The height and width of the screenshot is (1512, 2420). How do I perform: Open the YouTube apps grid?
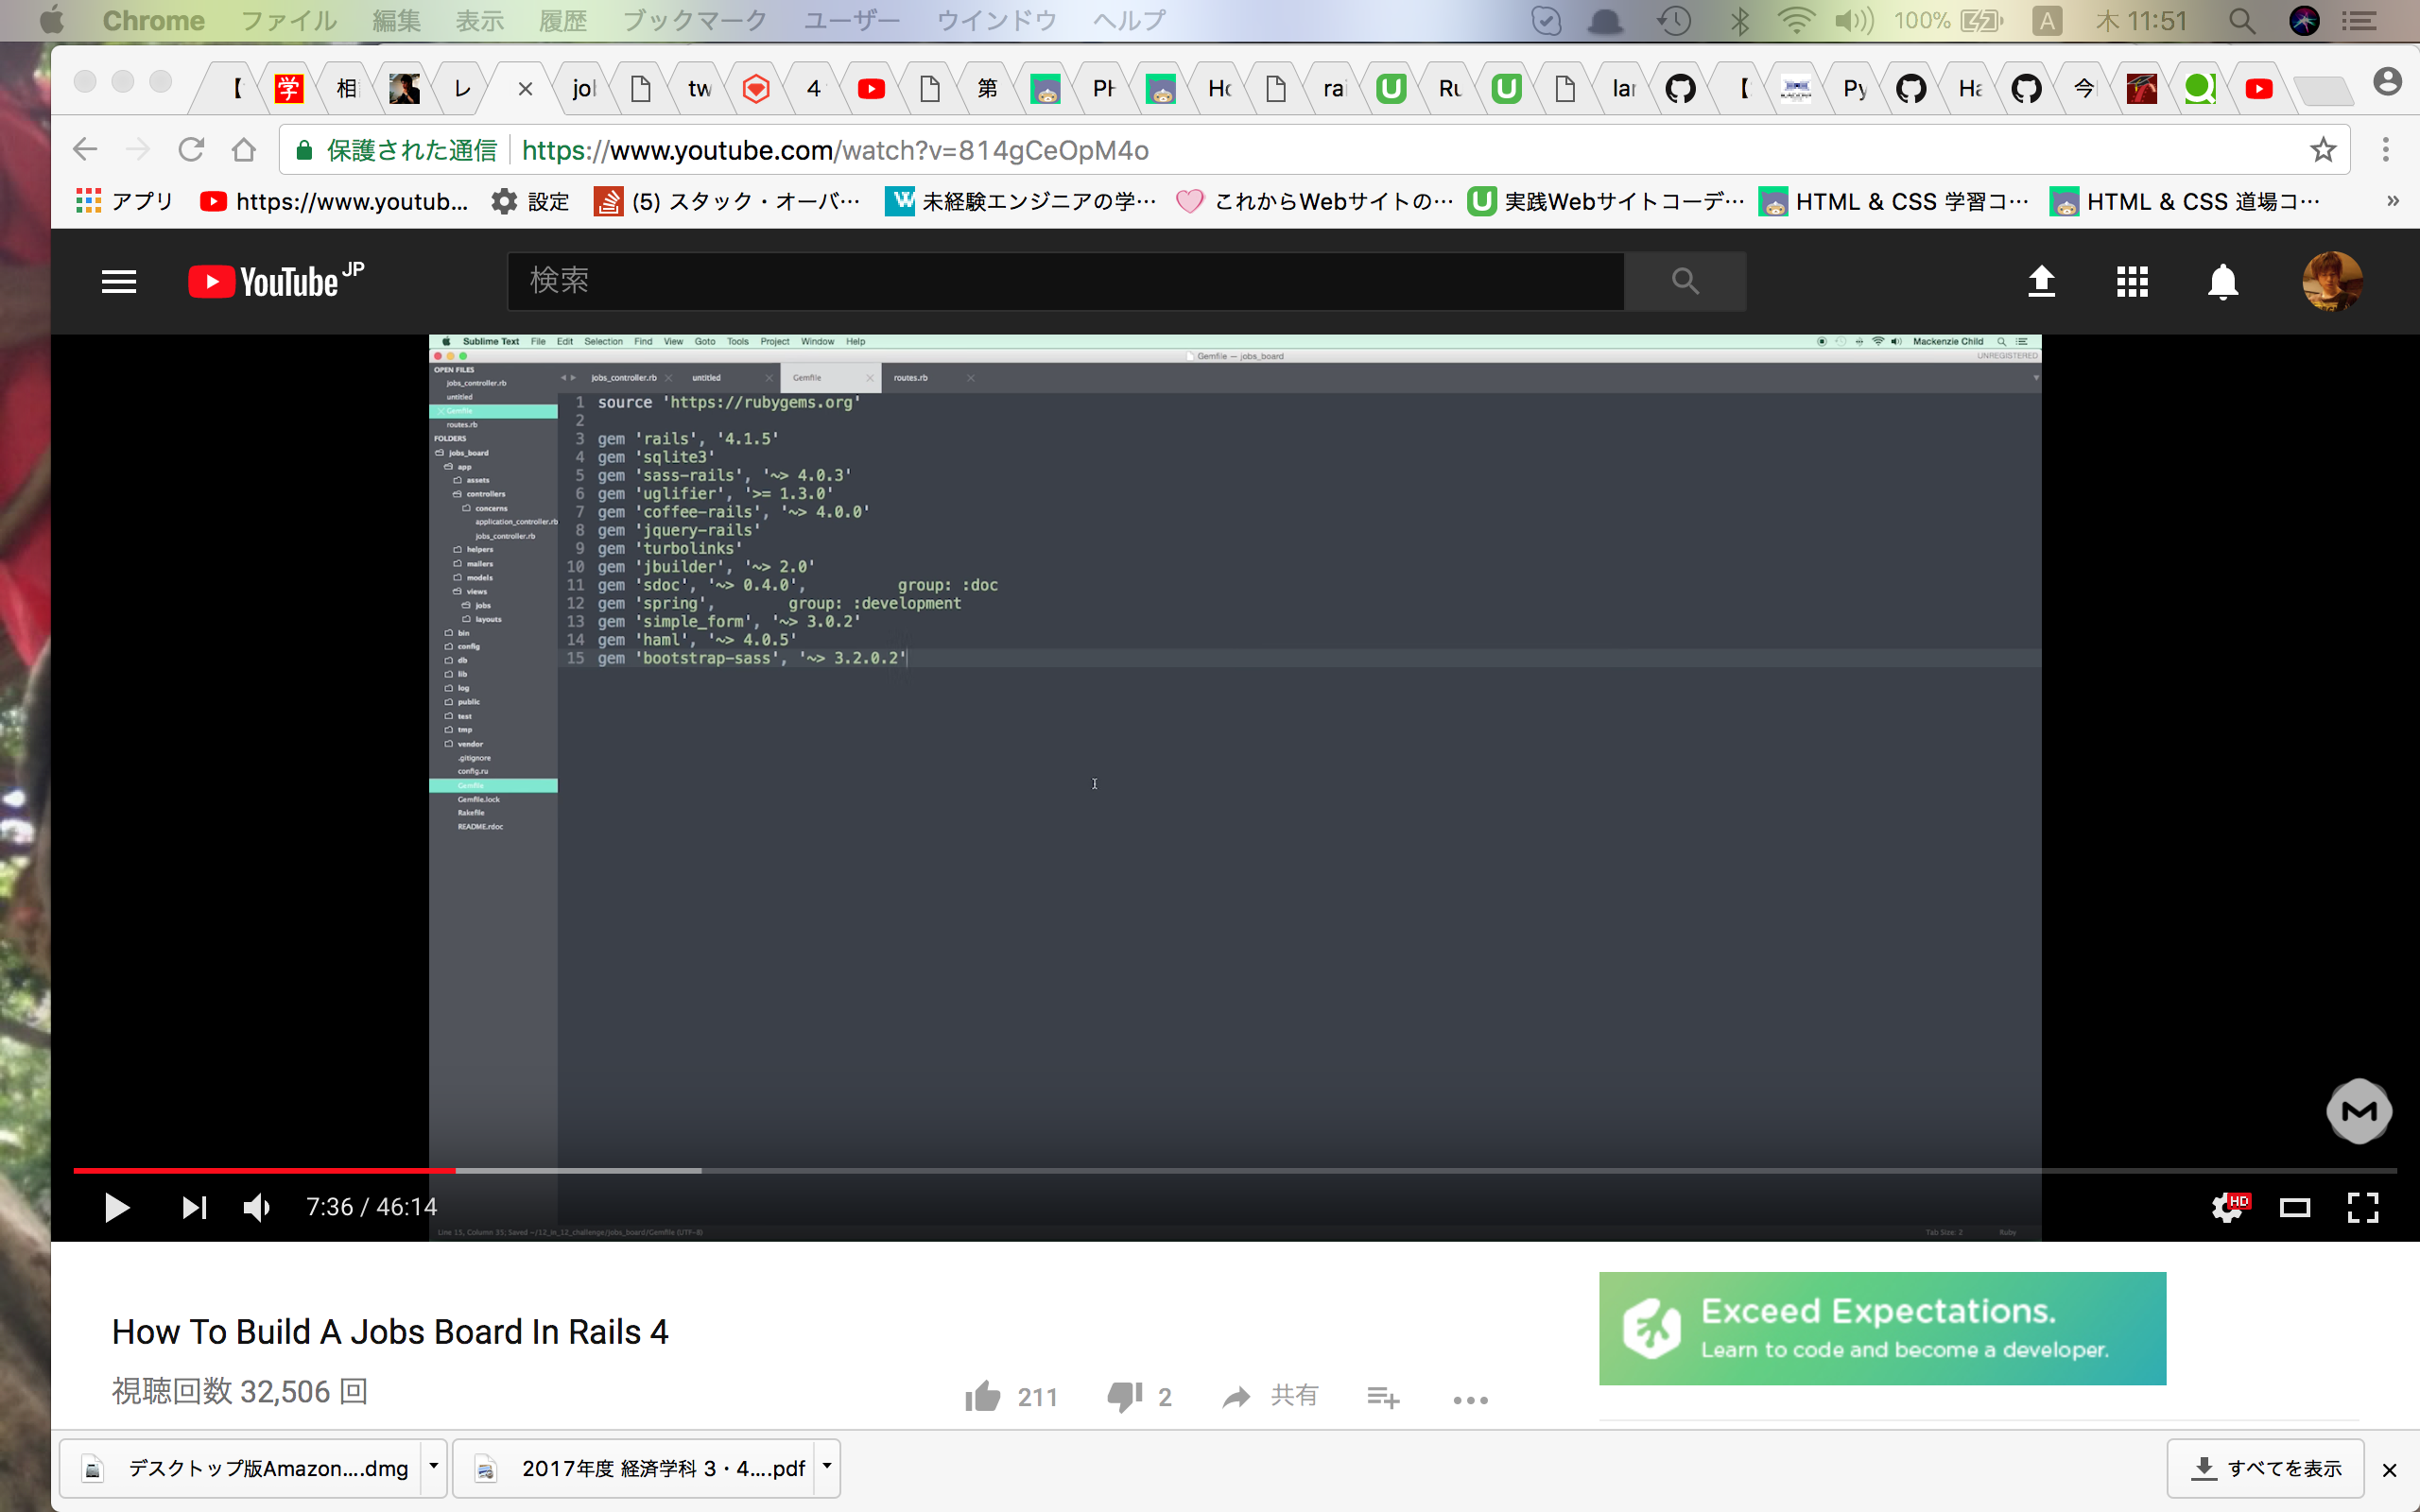coord(2131,281)
